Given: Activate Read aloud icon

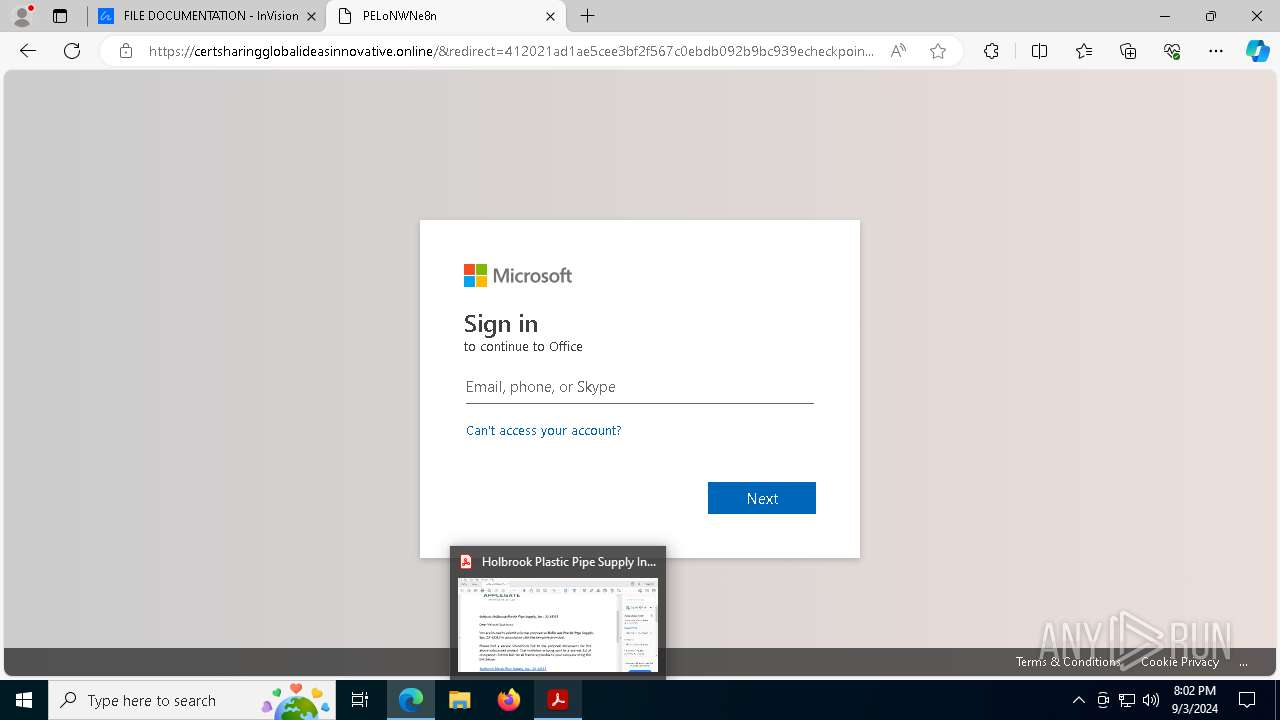Looking at the screenshot, I should click(x=898, y=51).
